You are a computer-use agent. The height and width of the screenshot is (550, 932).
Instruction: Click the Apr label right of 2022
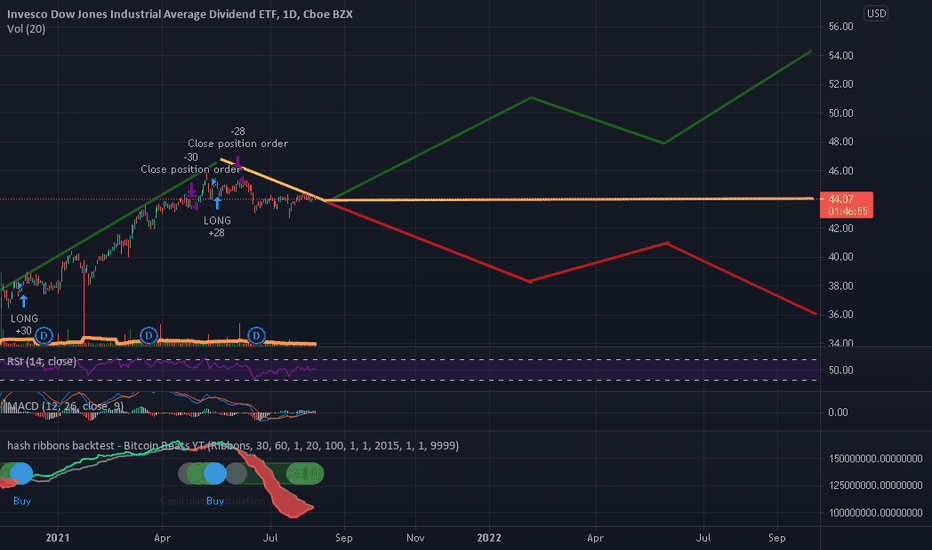click(x=595, y=538)
